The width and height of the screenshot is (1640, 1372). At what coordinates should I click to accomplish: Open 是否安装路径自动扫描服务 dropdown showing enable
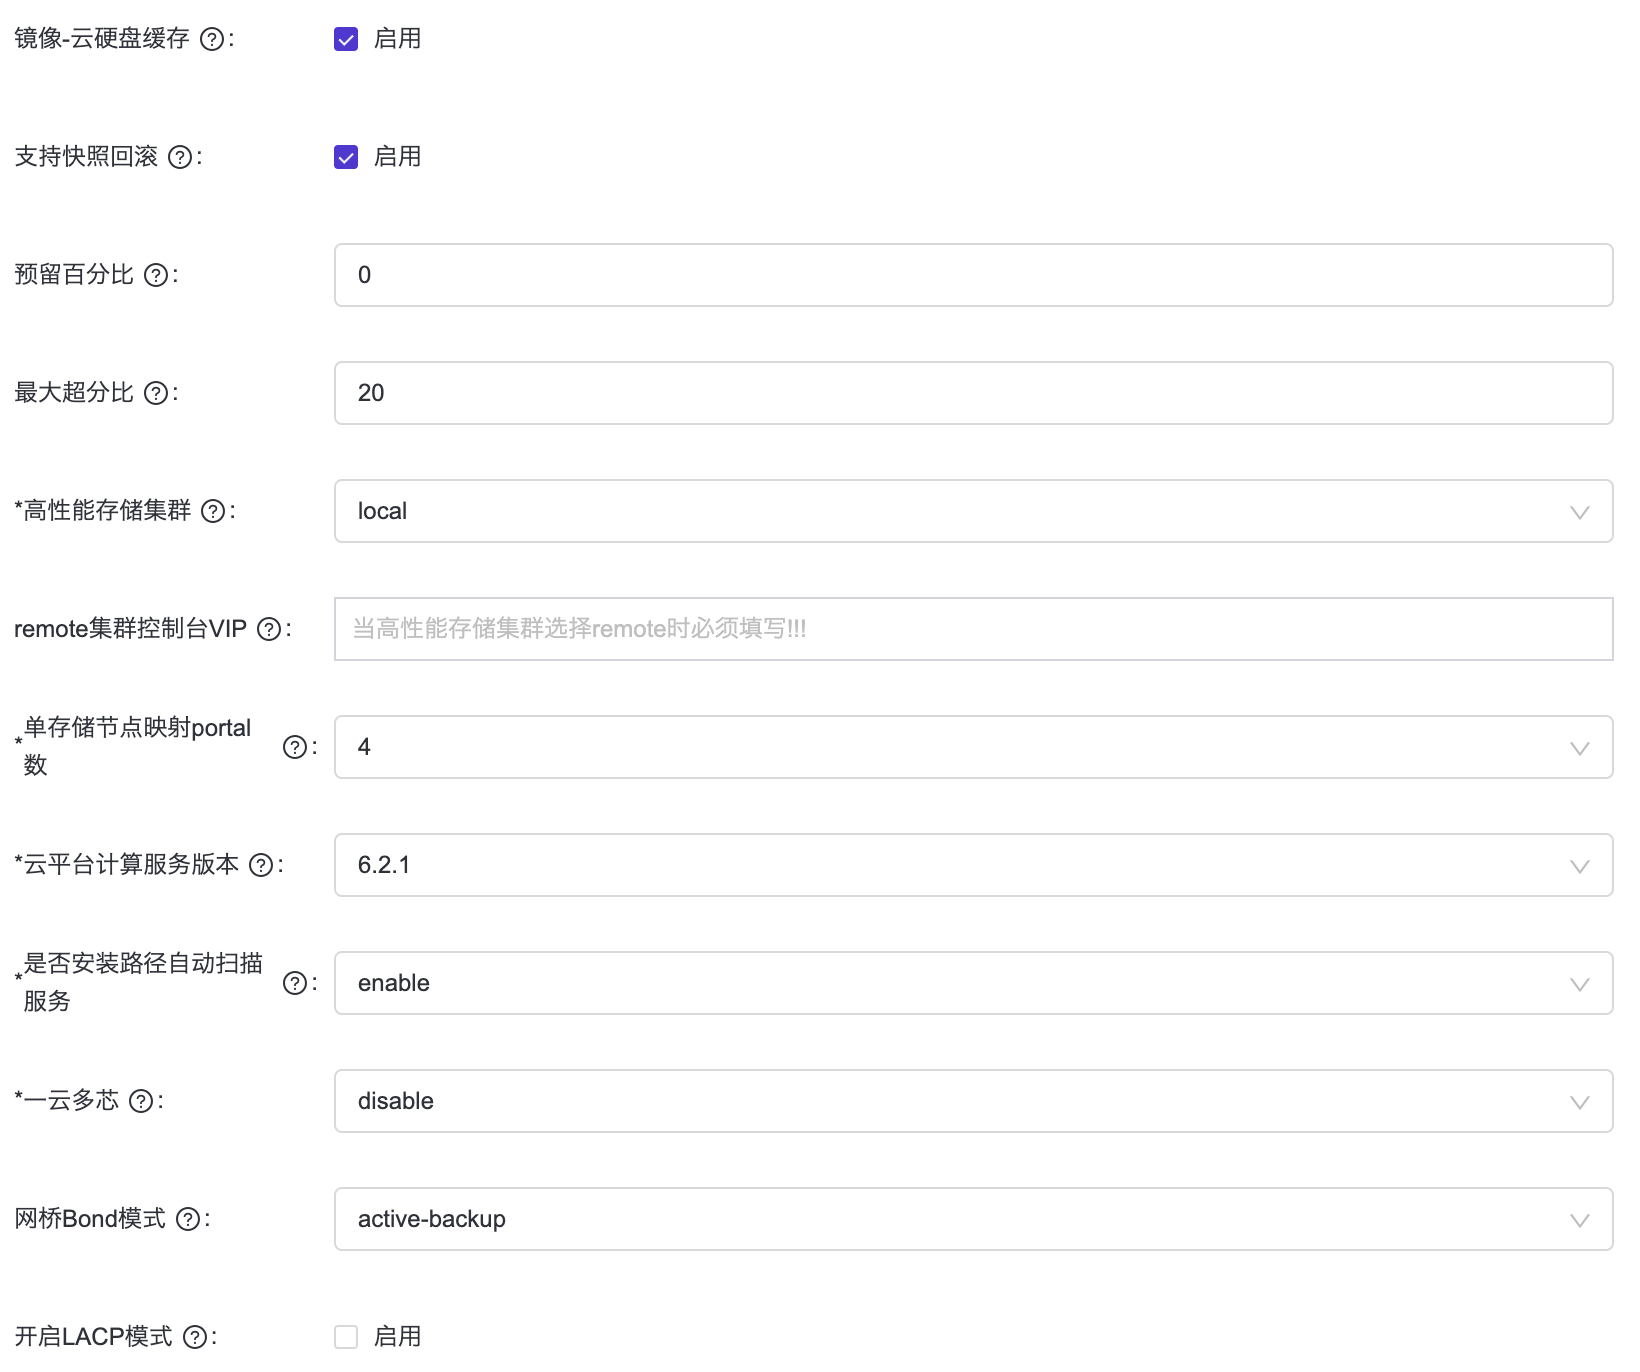(972, 983)
